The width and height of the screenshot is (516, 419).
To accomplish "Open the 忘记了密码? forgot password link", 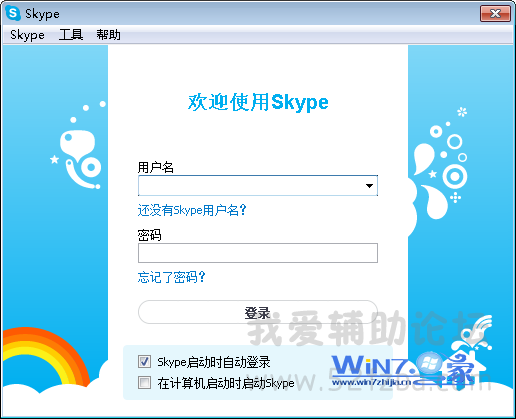I will pyautogui.click(x=171, y=277).
